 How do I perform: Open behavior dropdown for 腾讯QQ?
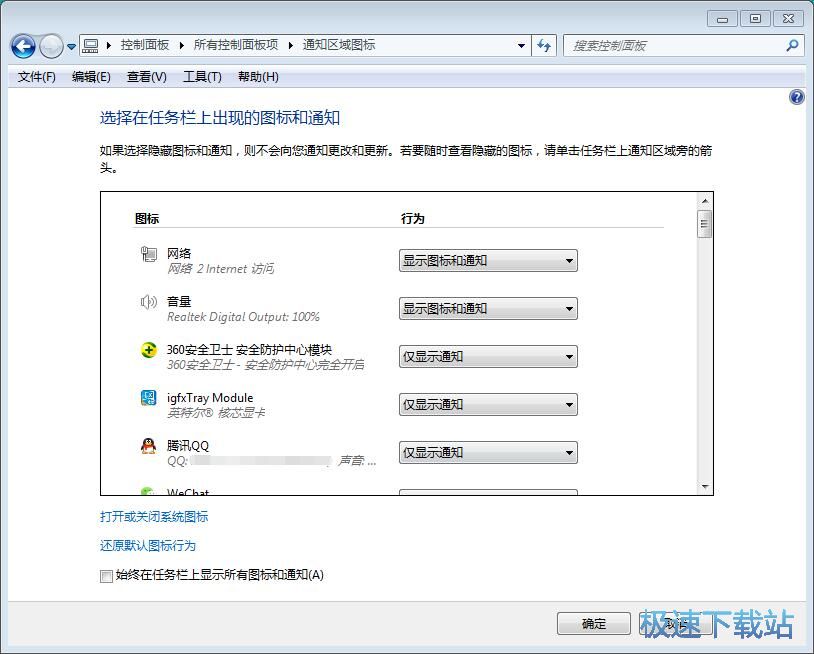point(488,453)
